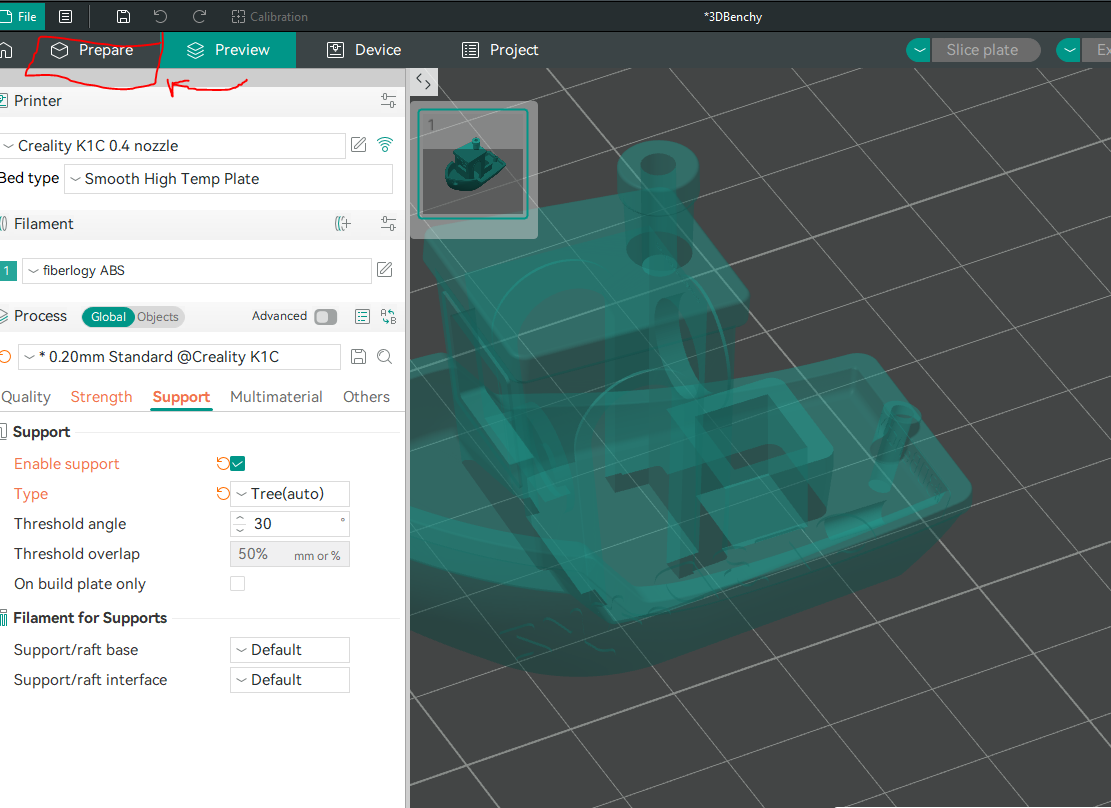Click the Enable support label
Image resolution: width=1111 pixels, height=808 pixels.
(67, 464)
